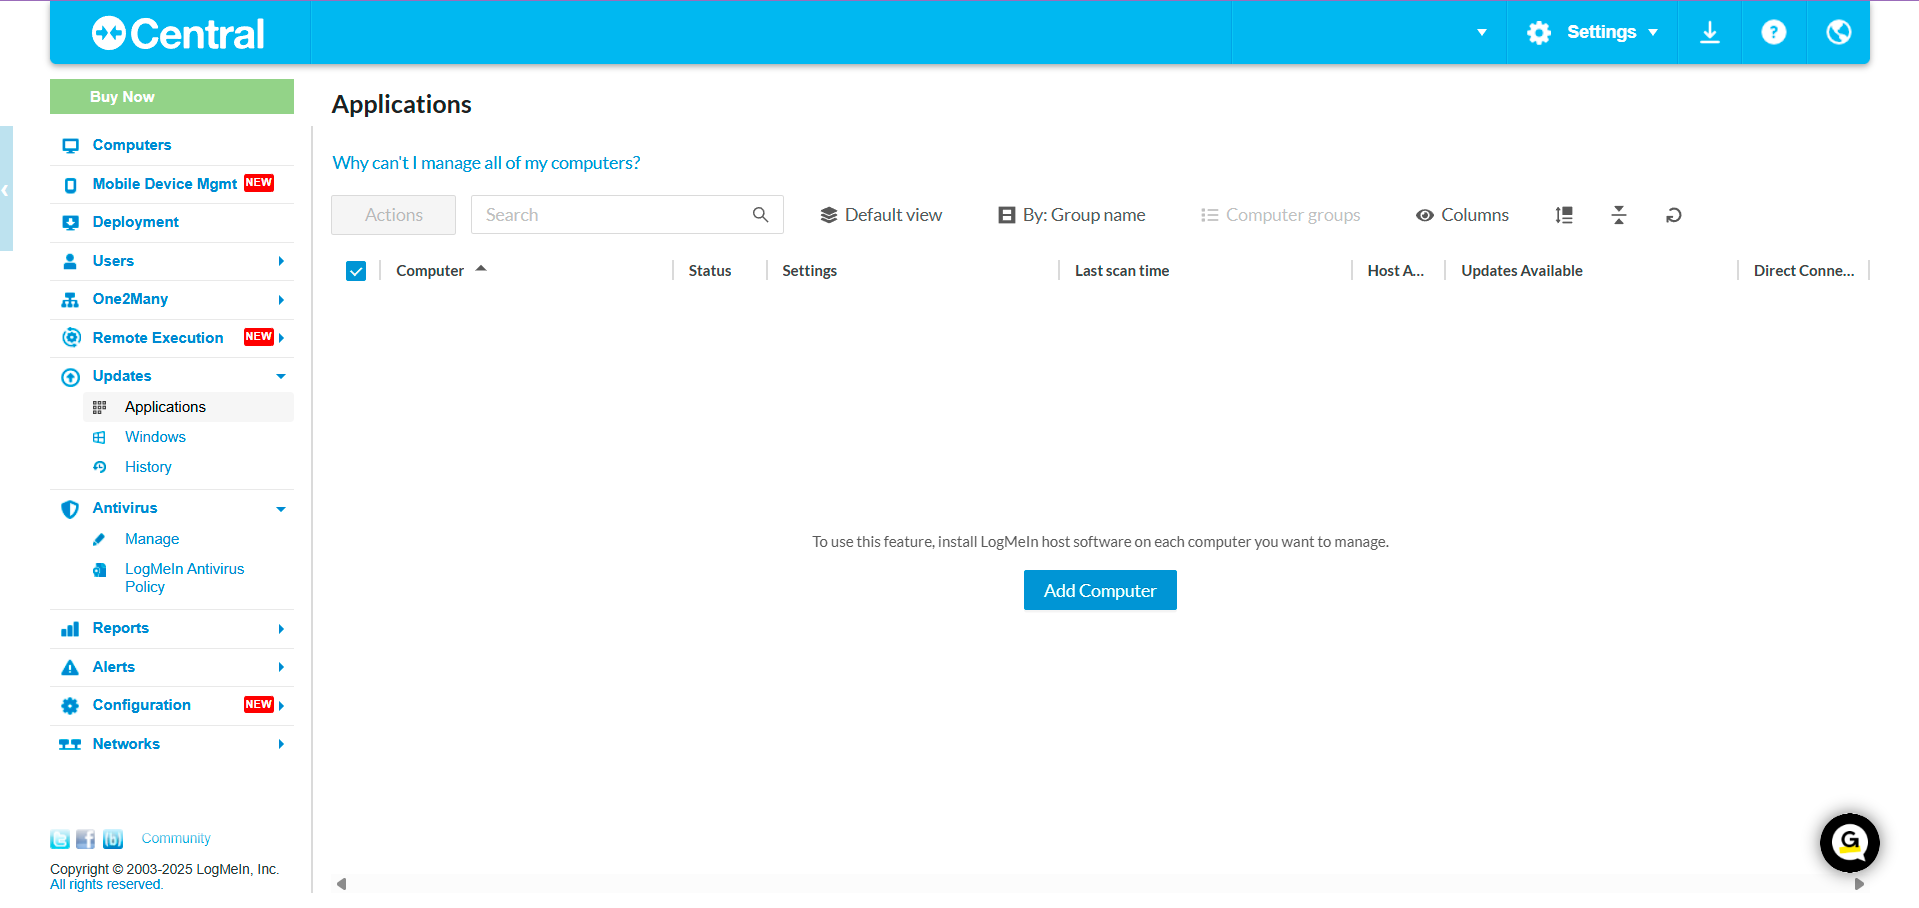Open the chat support bubble icon
The width and height of the screenshot is (1919, 908).
click(1849, 843)
